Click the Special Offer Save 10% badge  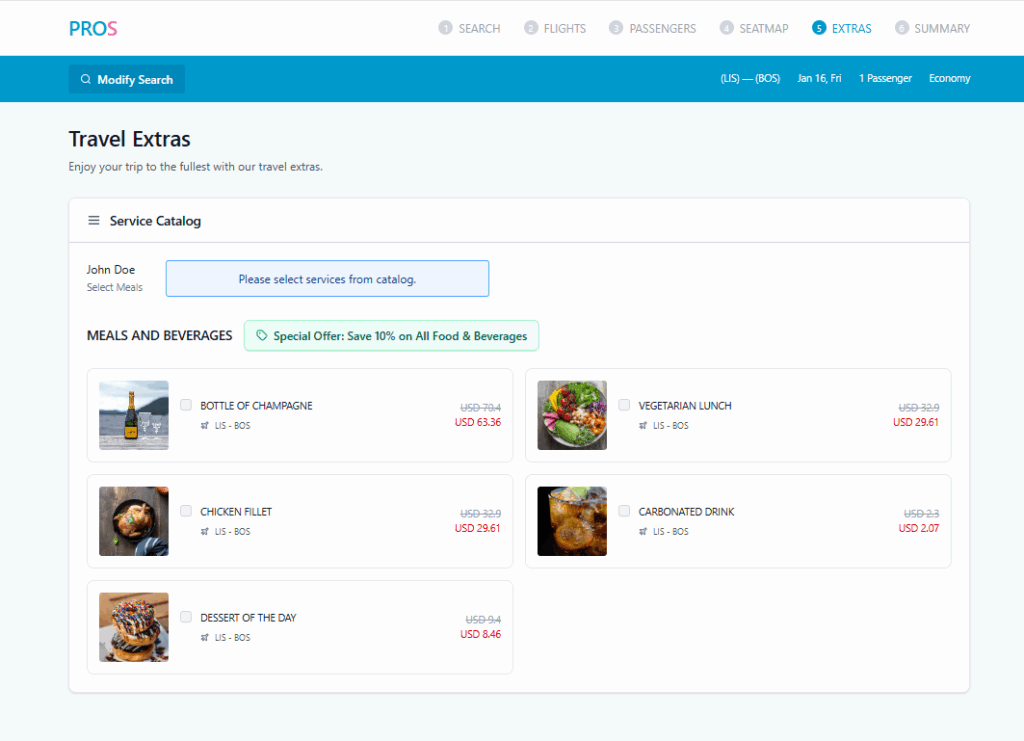392,336
